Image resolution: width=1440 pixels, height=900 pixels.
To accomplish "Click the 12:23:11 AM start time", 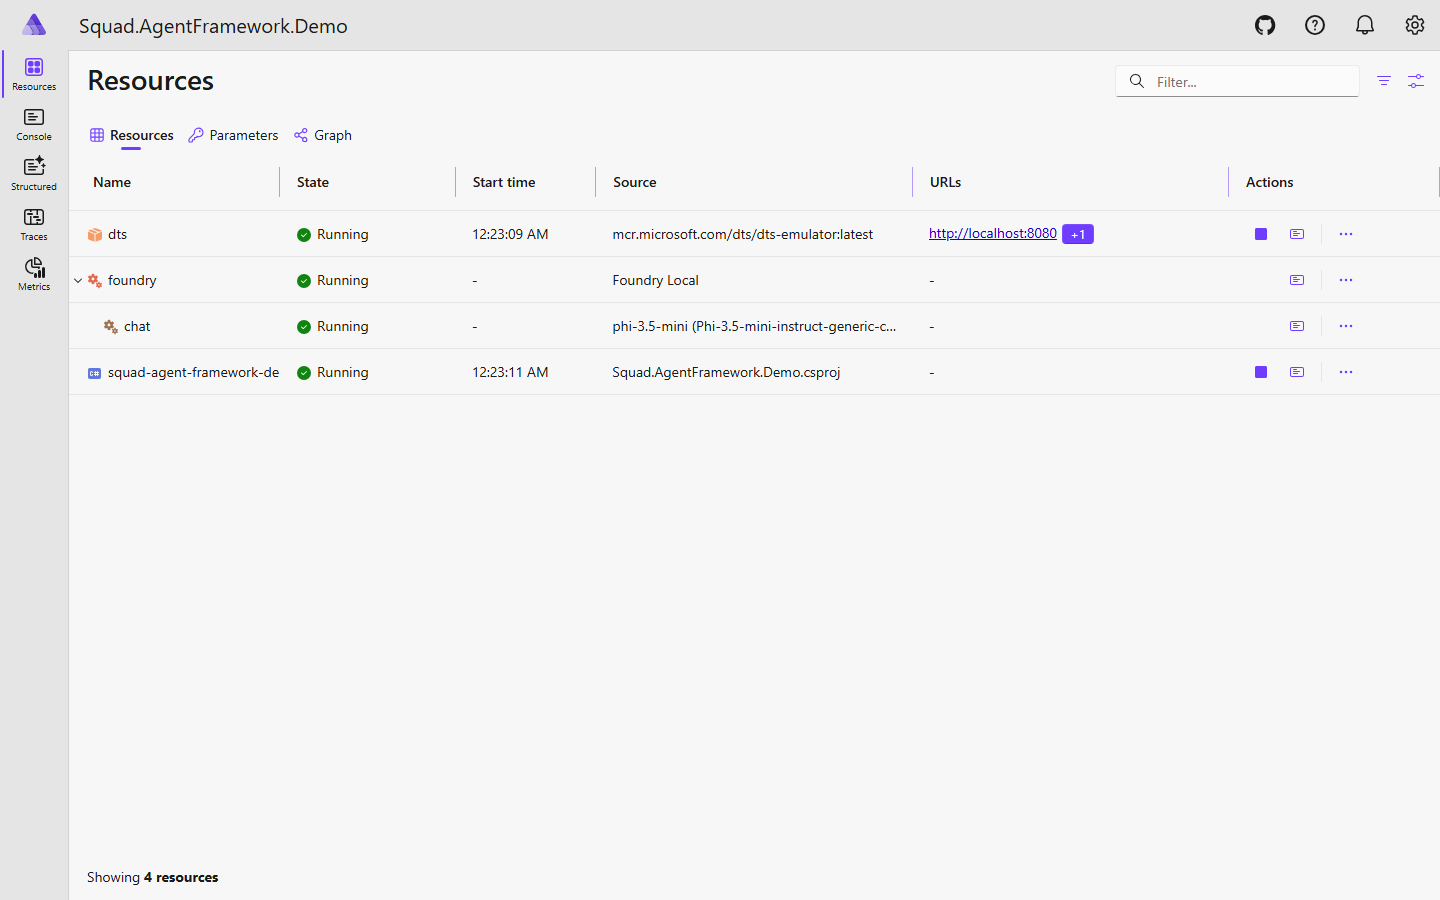I will coord(510,372).
